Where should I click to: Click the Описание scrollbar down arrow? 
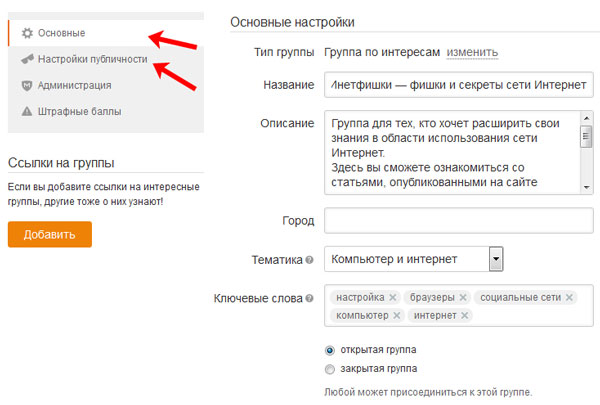[587, 187]
